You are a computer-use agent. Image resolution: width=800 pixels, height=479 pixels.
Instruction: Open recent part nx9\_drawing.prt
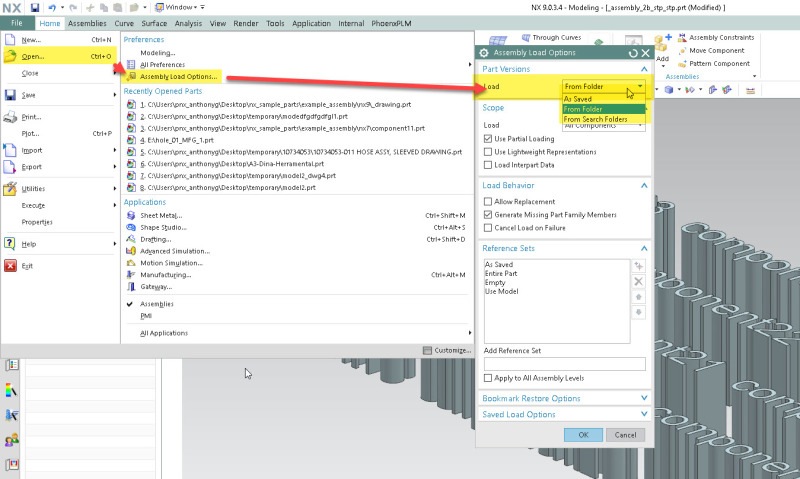(276, 105)
